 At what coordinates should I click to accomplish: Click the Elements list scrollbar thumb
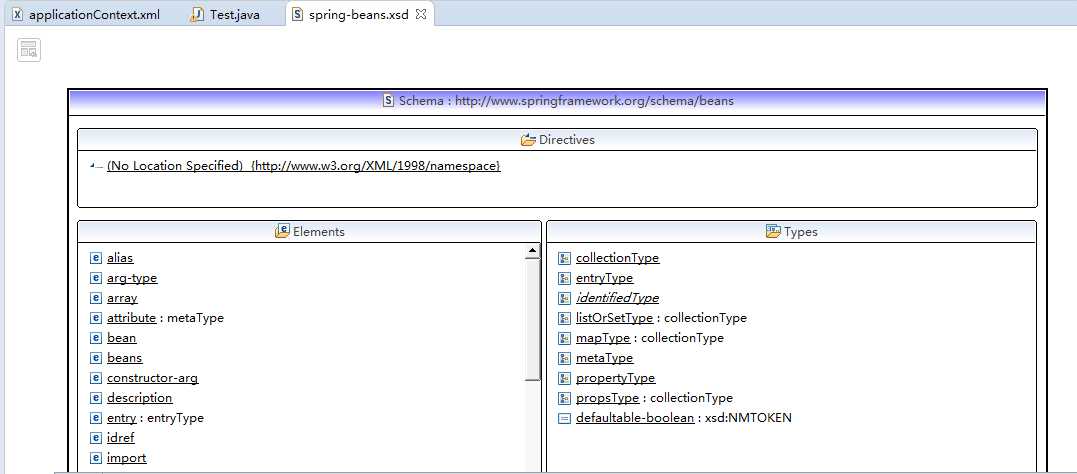[532, 320]
